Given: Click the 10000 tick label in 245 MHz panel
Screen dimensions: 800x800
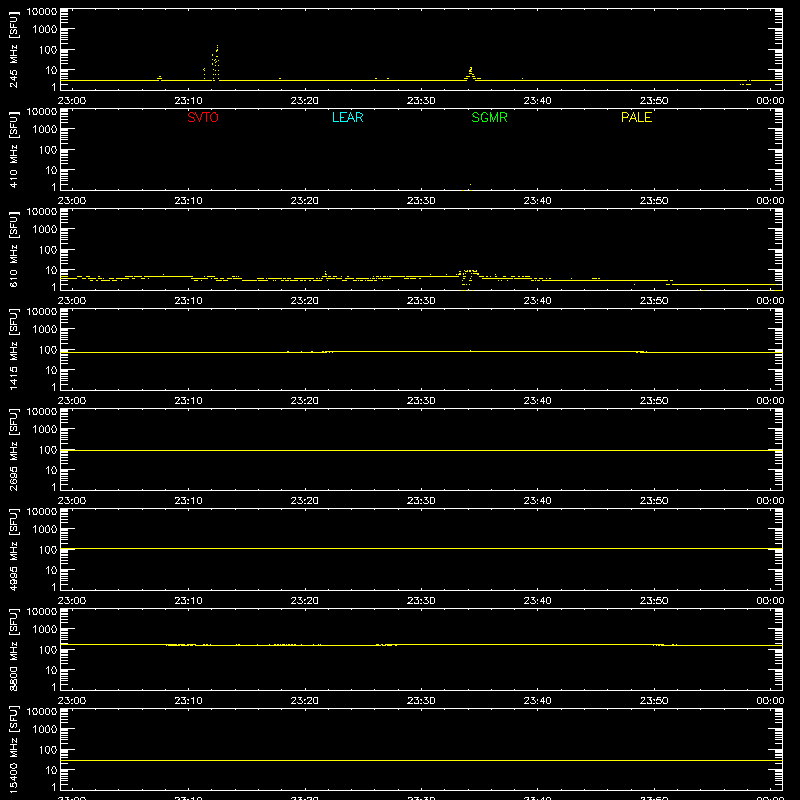Looking at the screenshot, I should (42, 12).
